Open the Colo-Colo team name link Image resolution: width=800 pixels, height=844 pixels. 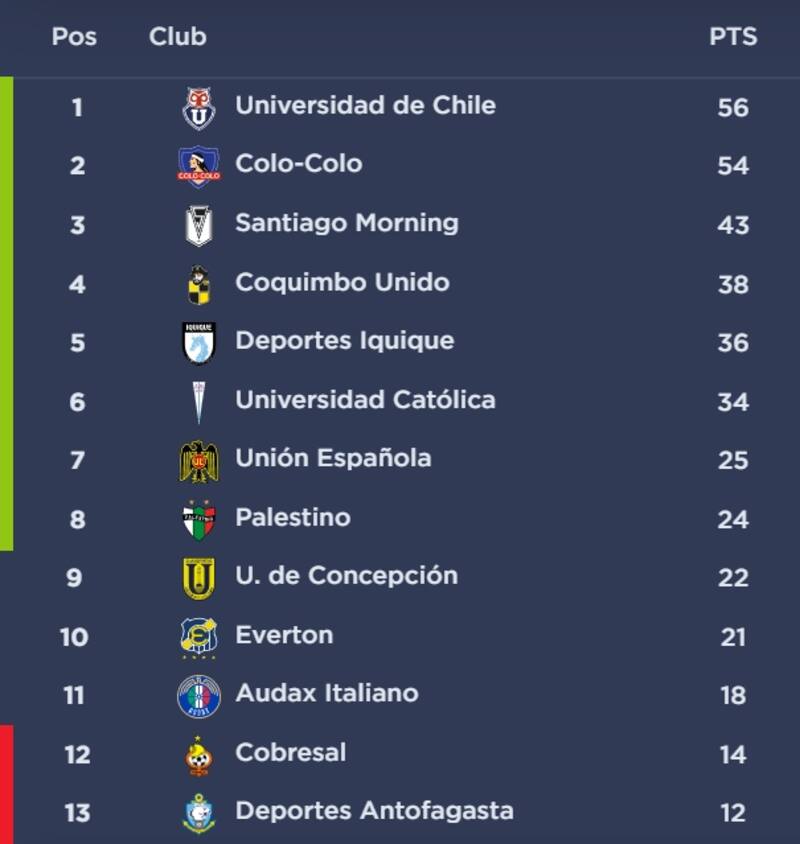coord(298,163)
